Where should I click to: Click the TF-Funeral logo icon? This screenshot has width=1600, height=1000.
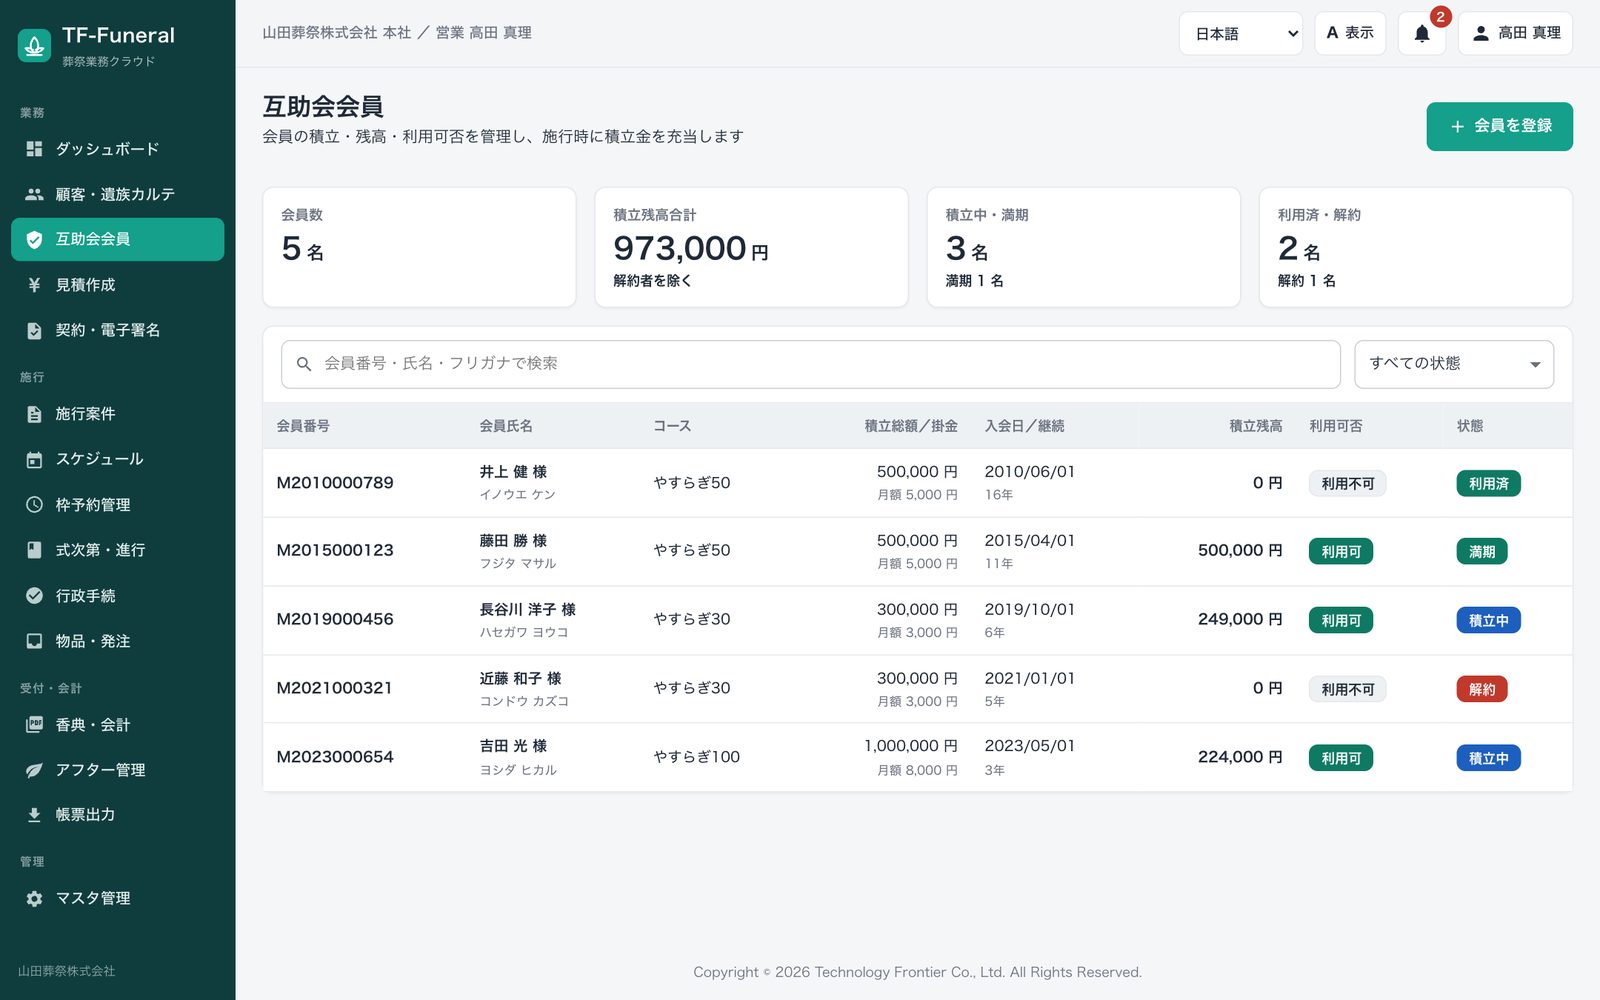pos(35,45)
